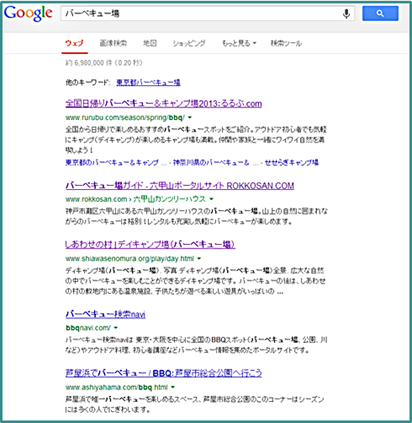412x423 pixels.
Task: Switch to the ショッピング tab
Action: (x=189, y=43)
